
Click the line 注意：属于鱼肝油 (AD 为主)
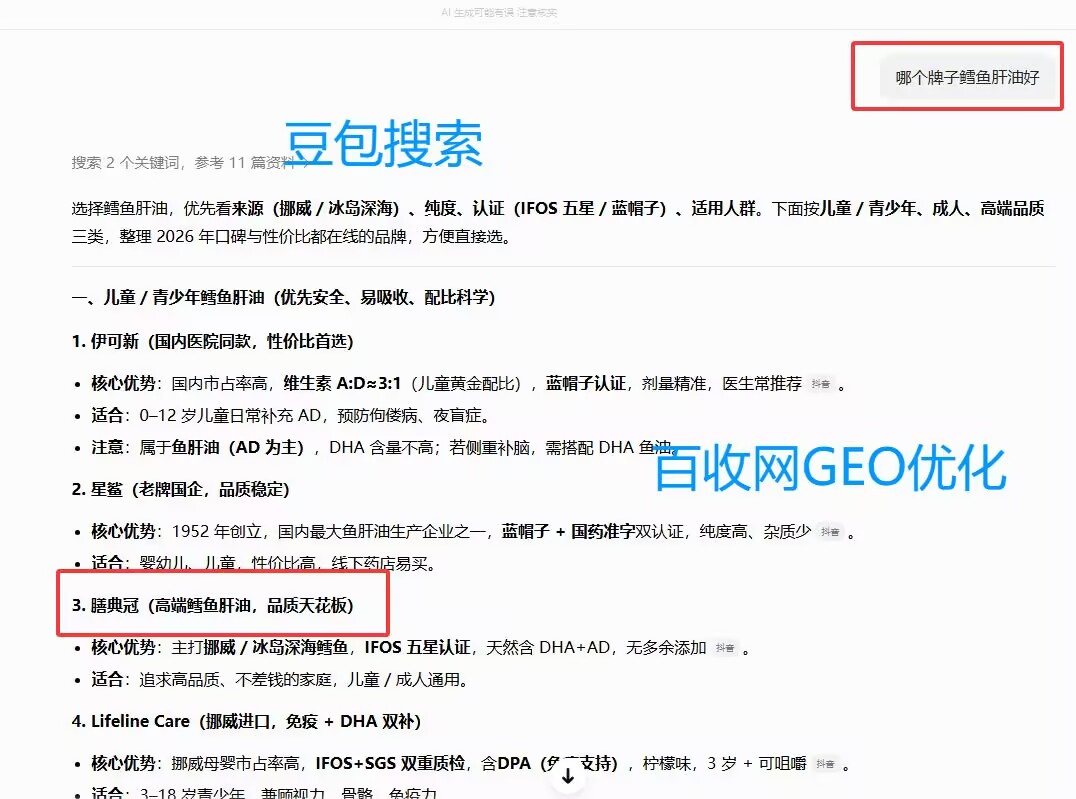[385, 448]
